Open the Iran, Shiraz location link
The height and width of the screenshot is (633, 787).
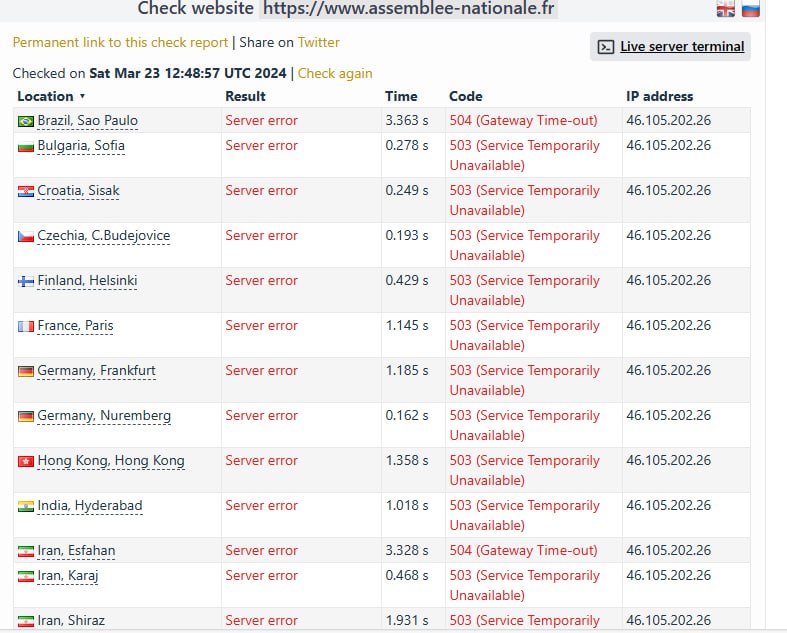pos(71,620)
